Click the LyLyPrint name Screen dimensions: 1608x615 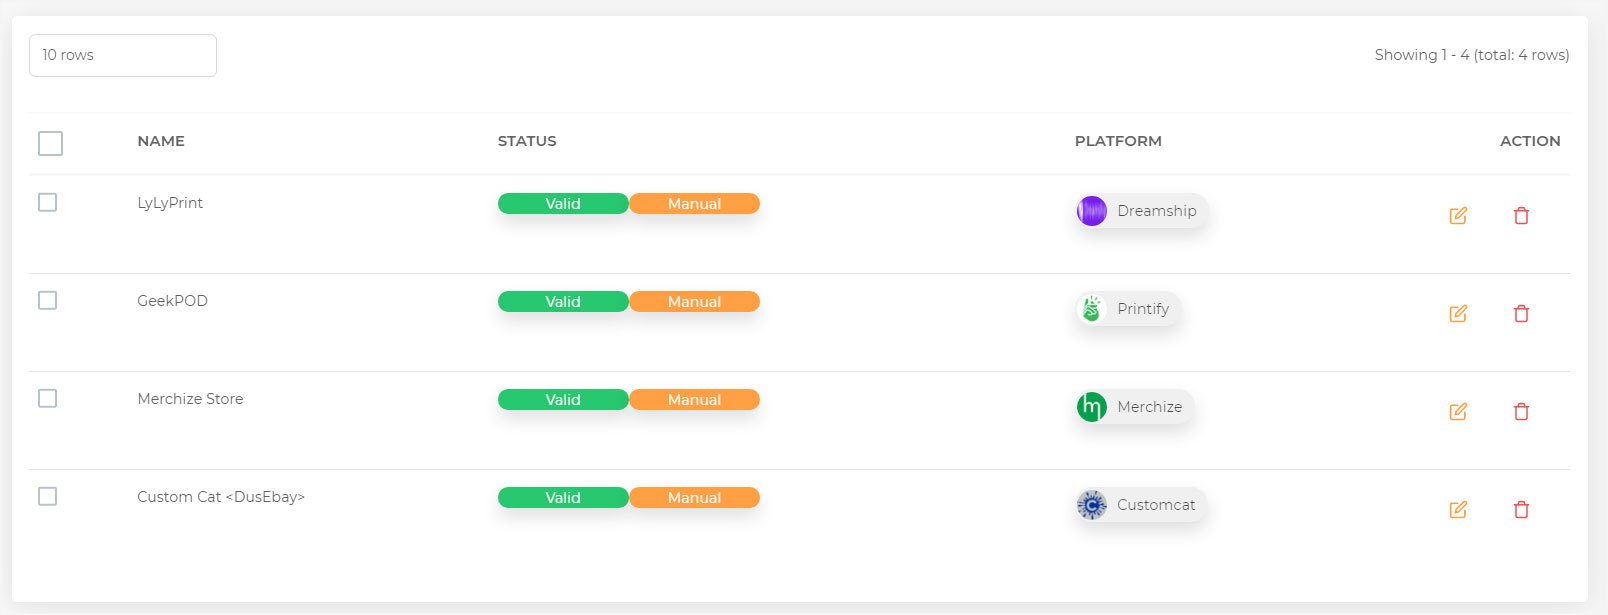point(170,203)
